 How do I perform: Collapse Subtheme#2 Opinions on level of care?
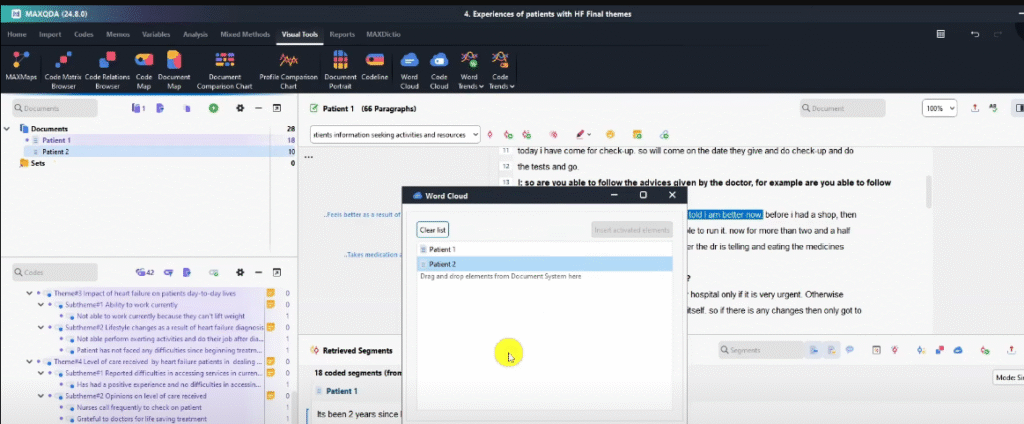[x=40, y=396]
